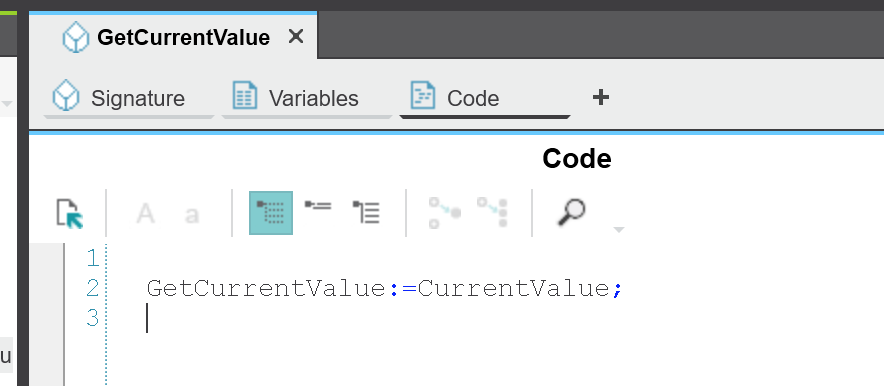Click line number 1 in gutter
This screenshot has height=386, width=884.
point(92,258)
